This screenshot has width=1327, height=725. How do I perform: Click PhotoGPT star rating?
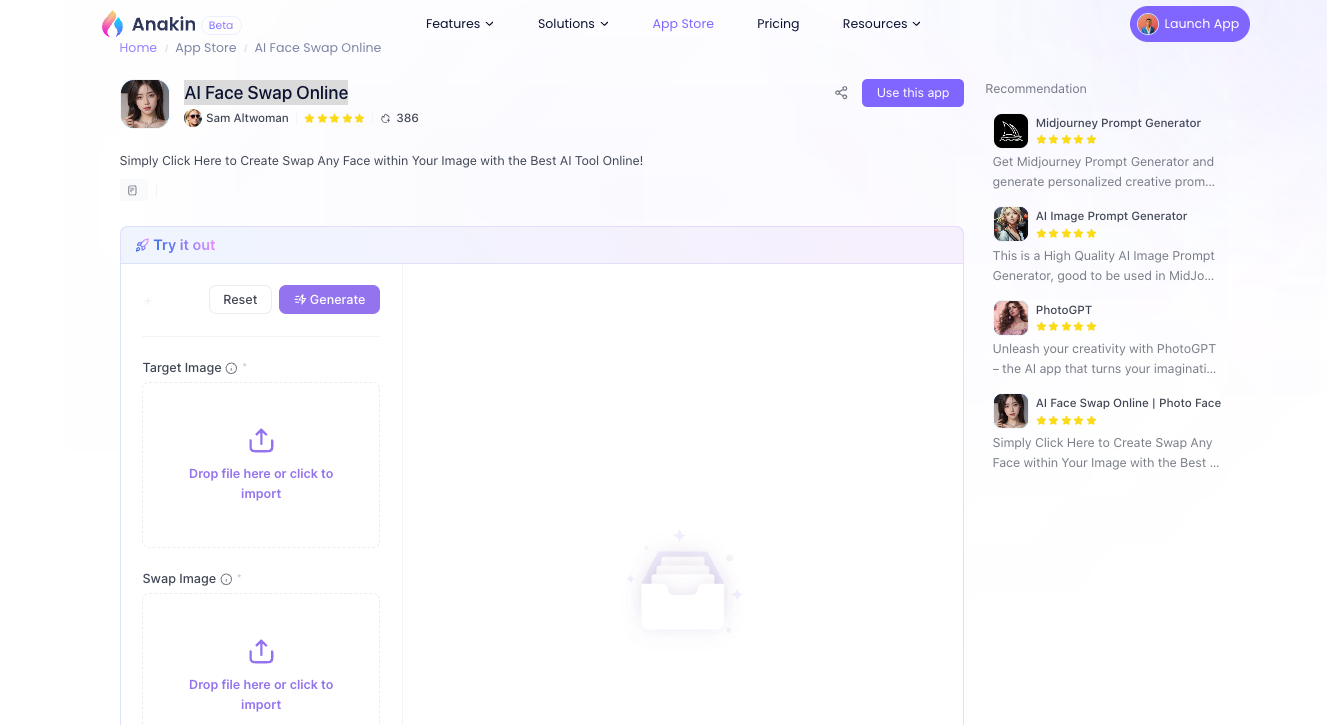click(1066, 327)
